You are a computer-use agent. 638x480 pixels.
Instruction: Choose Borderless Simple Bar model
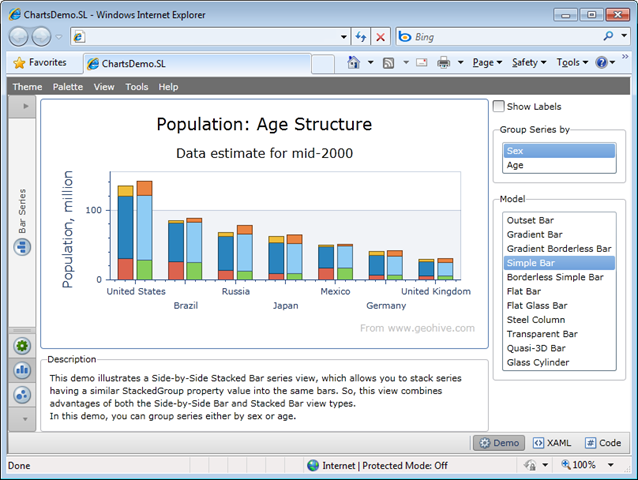559,277
